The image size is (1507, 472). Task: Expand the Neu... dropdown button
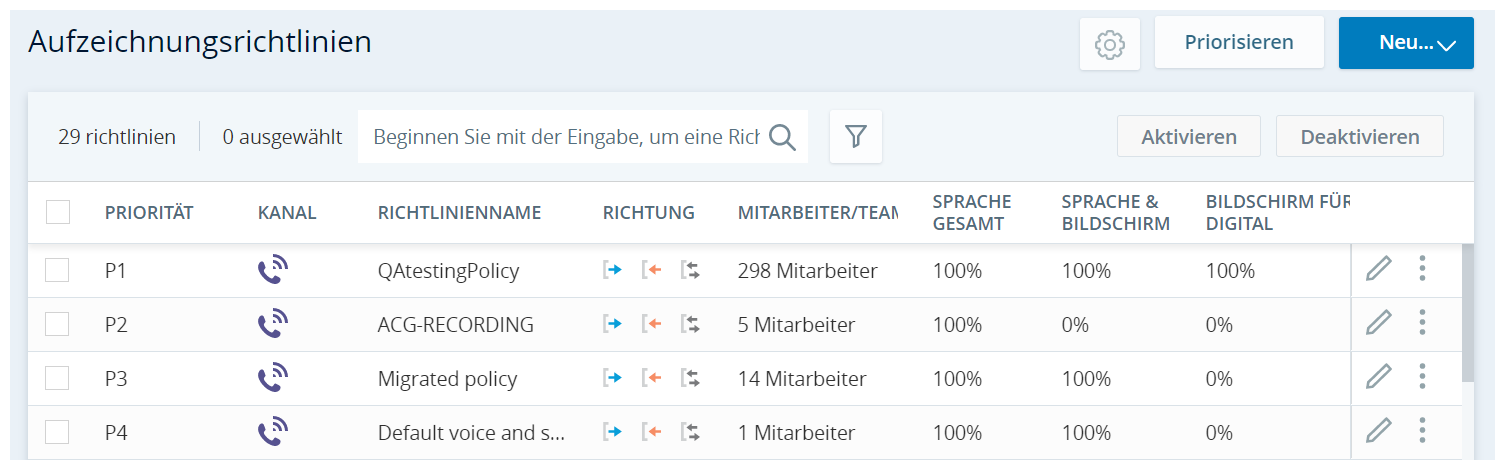click(x=1406, y=43)
